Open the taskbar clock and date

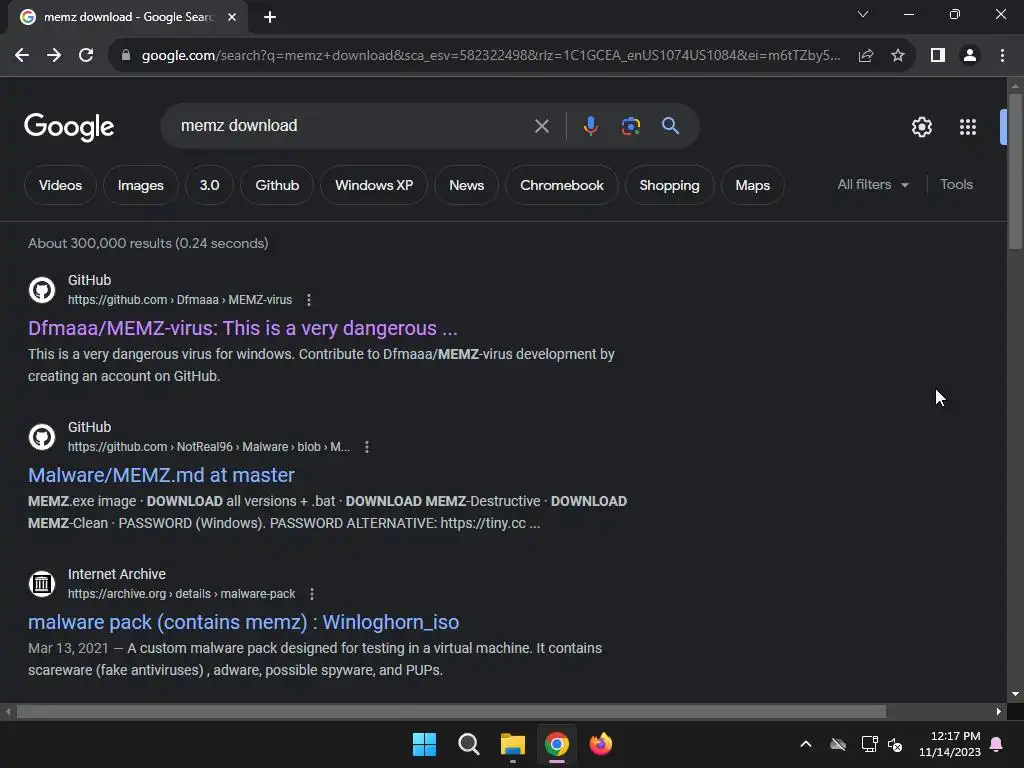click(950, 744)
